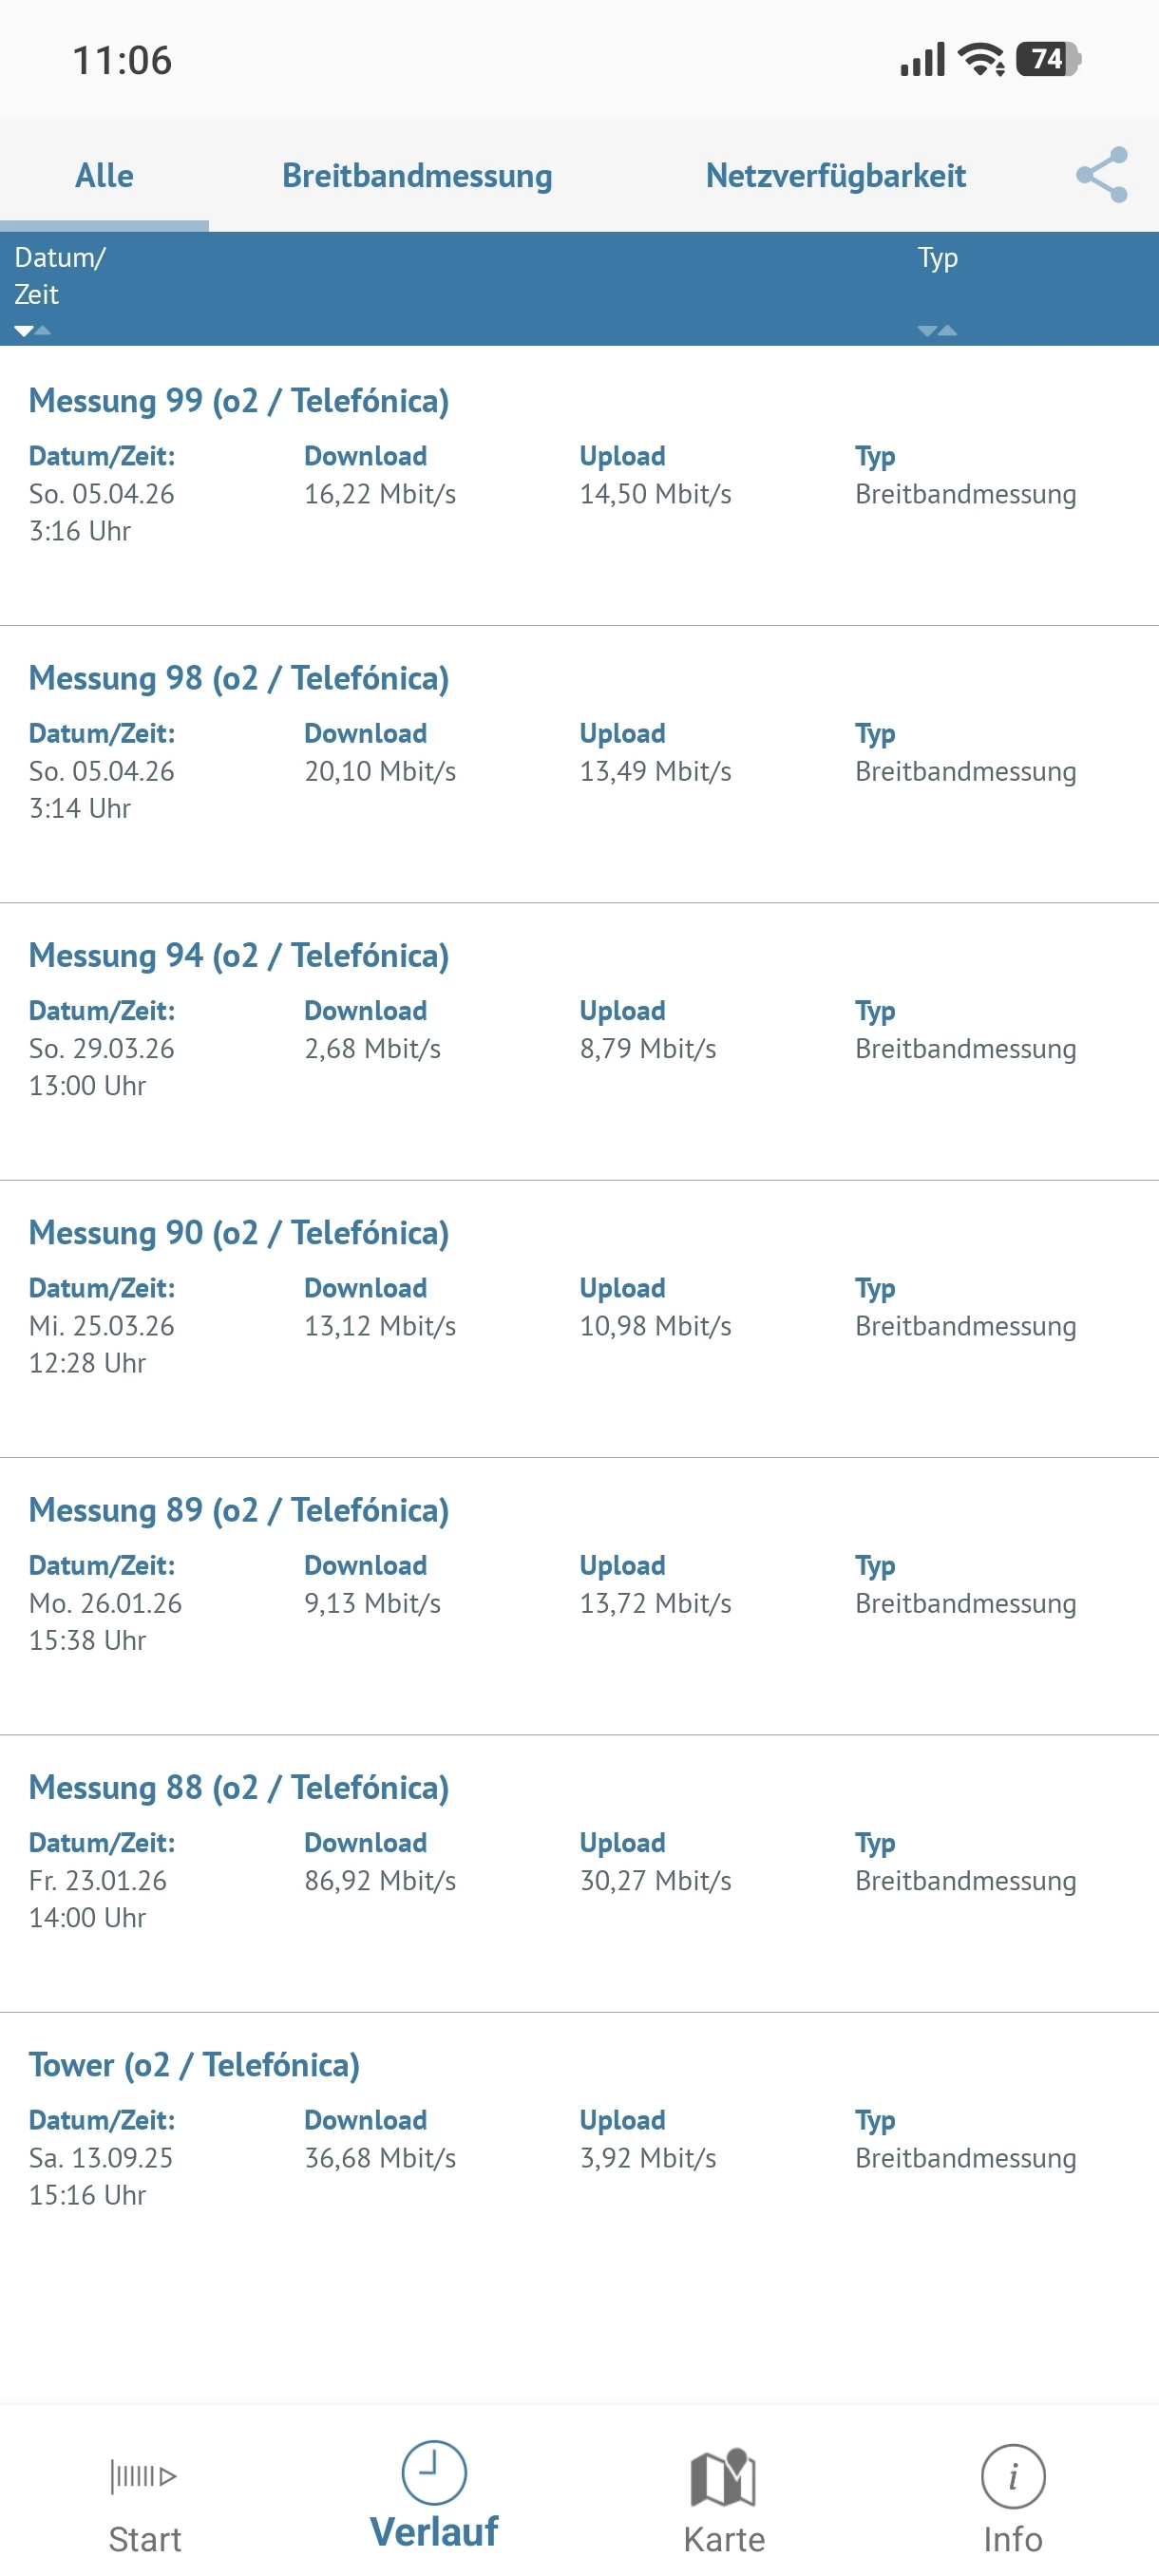Open Messung 98 result
Image resolution: width=1159 pixels, height=2576 pixels.
tap(238, 678)
